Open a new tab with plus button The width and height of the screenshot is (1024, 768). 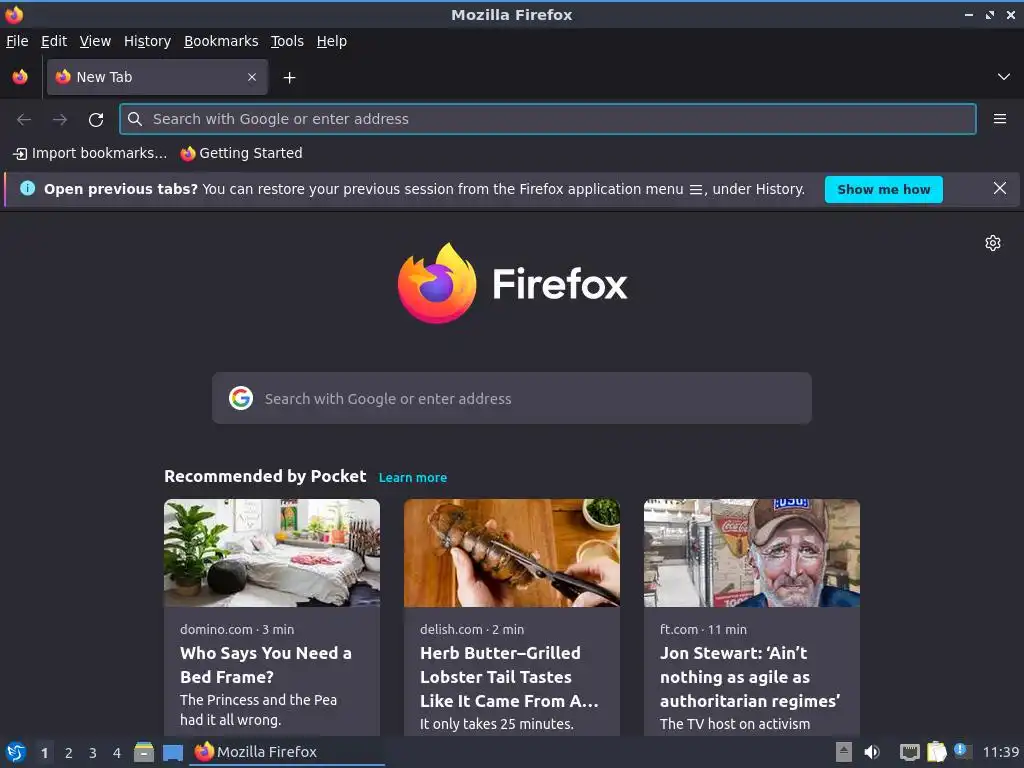coord(289,78)
